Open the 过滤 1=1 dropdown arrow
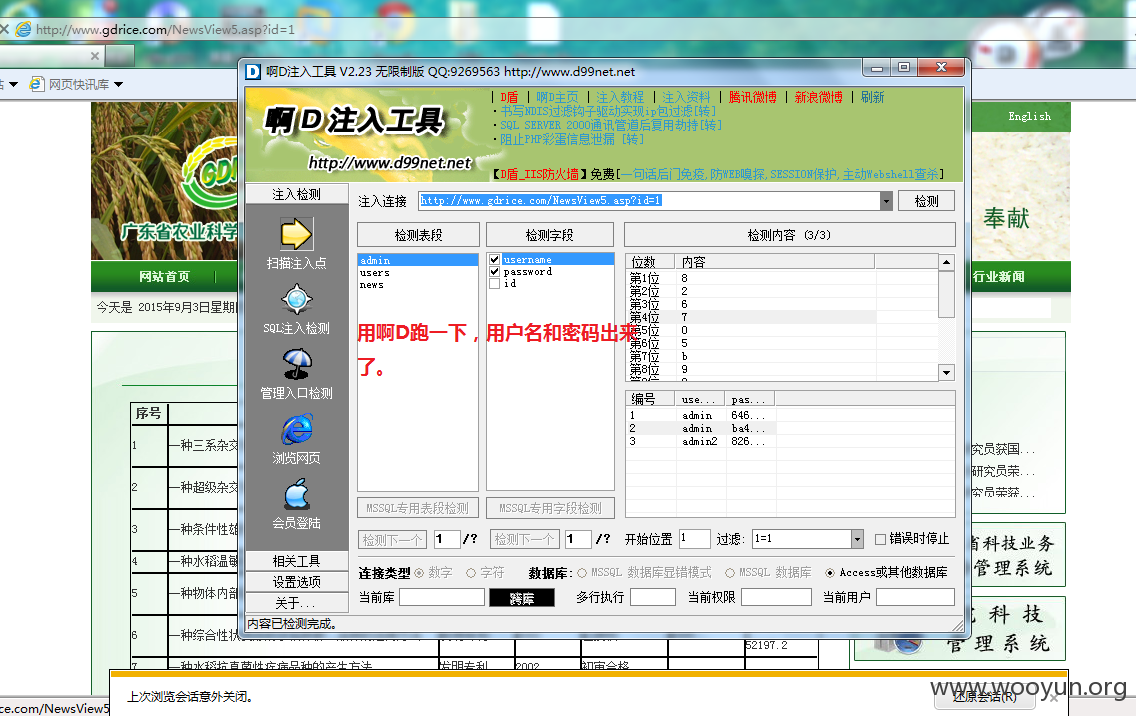 coord(857,538)
